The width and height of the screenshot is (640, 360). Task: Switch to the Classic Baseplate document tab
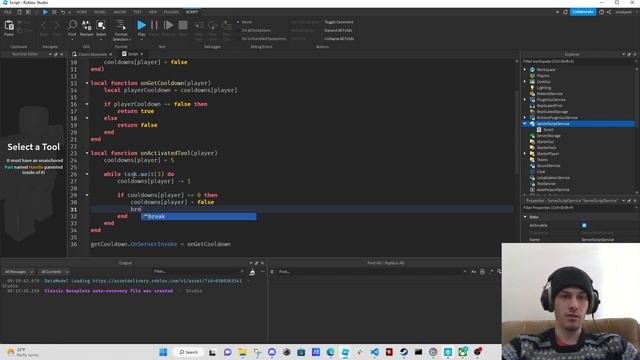92,54
